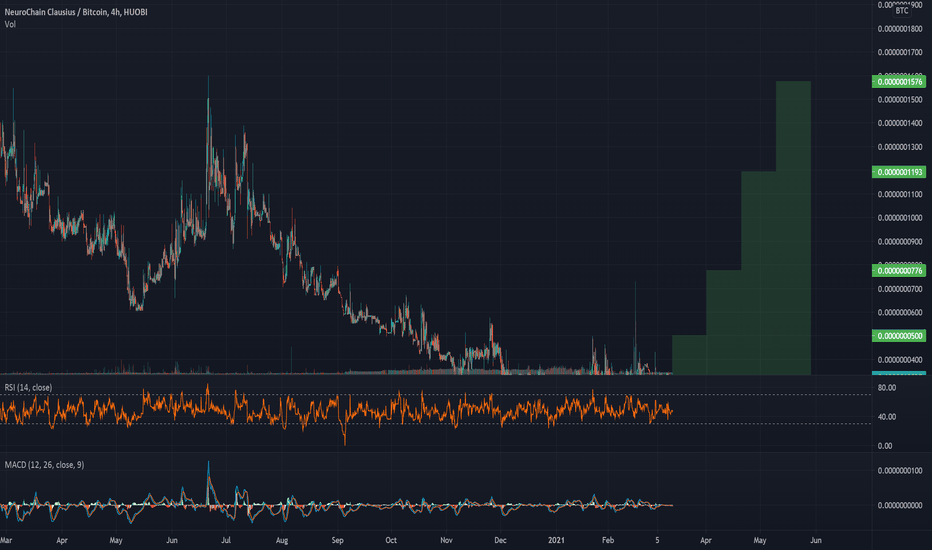Viewport: 932px width, 550px height.
Task: Click the green 0.0000000500 price label
Action: click(899, 337)
